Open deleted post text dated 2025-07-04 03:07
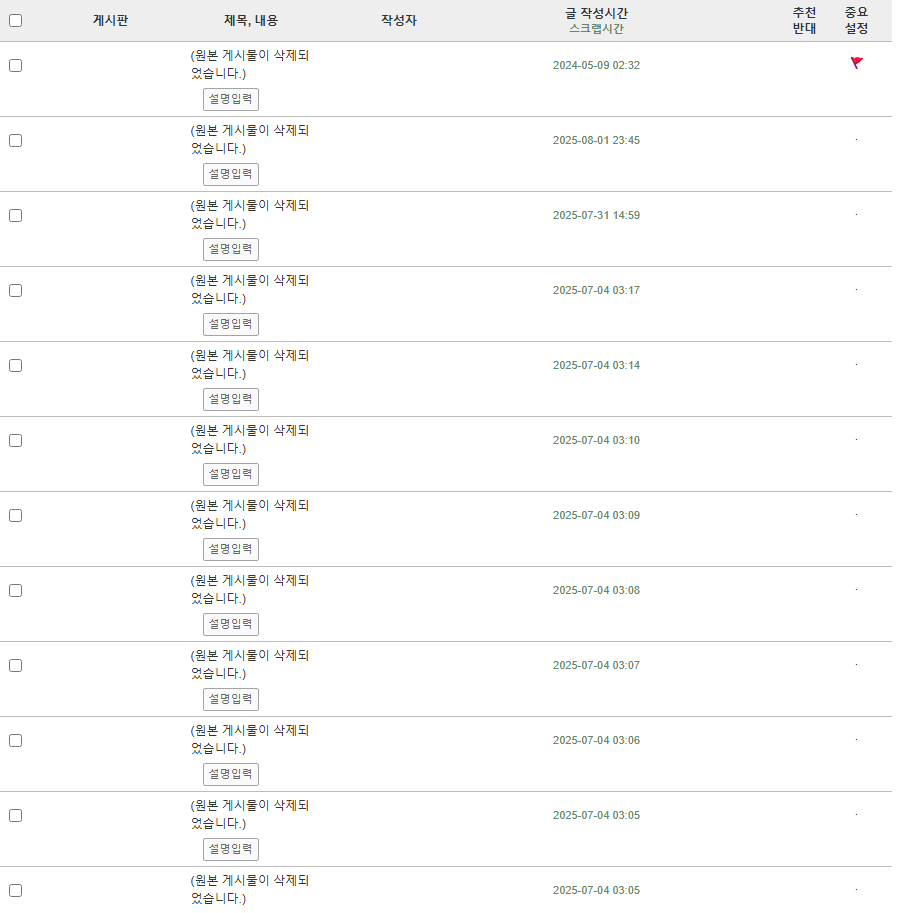Image resolution: width=910 pixels, height=913 pixels. click(x=250, y=664)
